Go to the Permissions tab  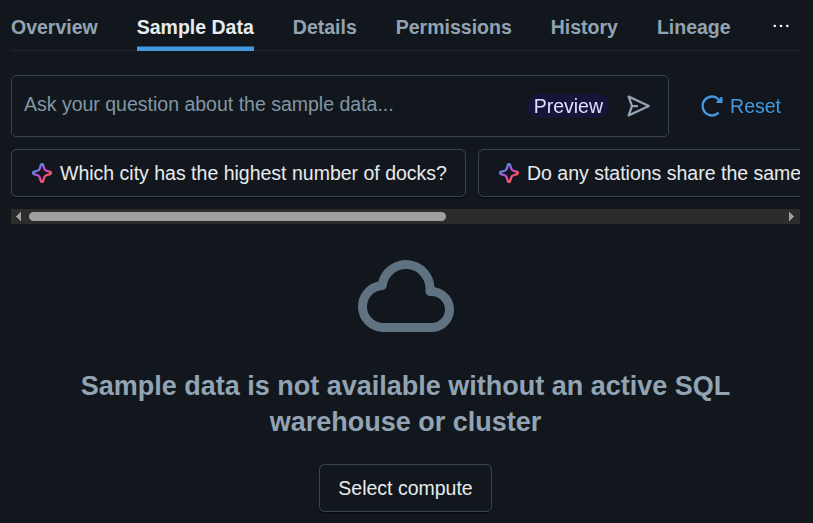pos(453,27)
